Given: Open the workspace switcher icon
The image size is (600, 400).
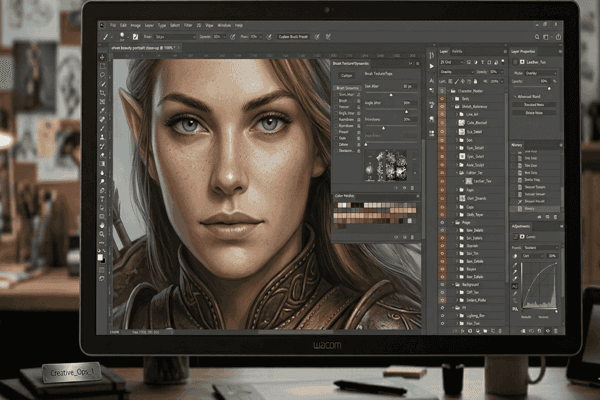Looking at the screenshot, I should [x=546, y=37].
